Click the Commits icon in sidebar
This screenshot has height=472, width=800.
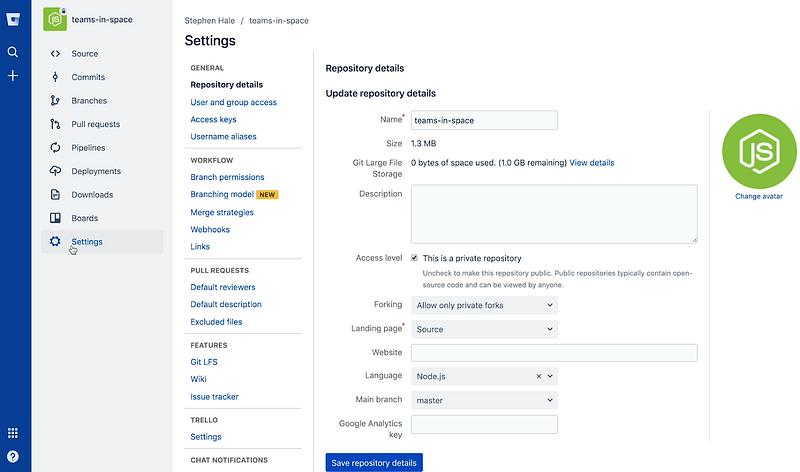[55, 77]
